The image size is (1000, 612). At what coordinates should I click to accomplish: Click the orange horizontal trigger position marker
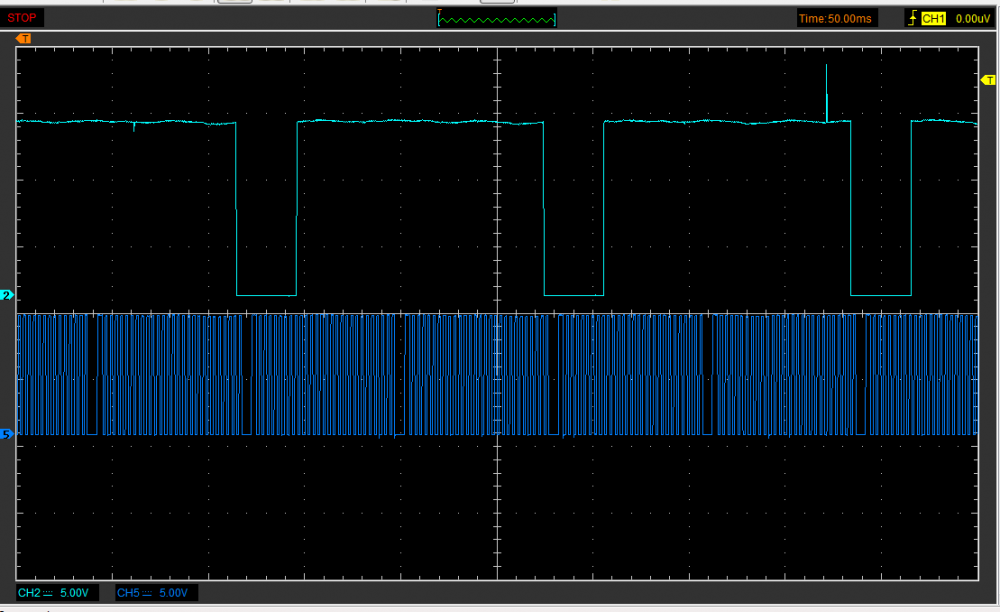[x=24, y=38]
